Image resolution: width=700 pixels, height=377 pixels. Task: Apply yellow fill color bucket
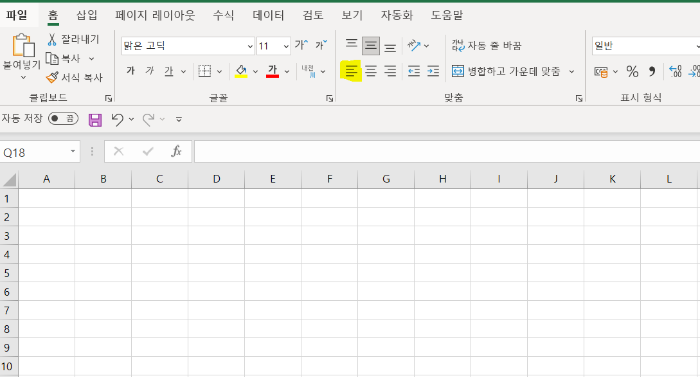coord(241,71)
